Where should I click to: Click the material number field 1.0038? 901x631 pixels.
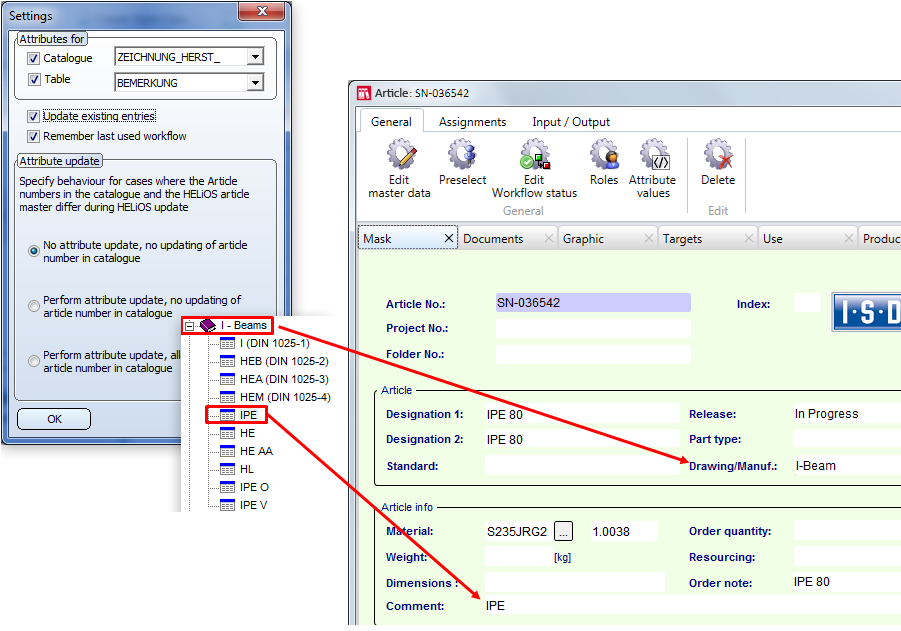tap(624, 532)
